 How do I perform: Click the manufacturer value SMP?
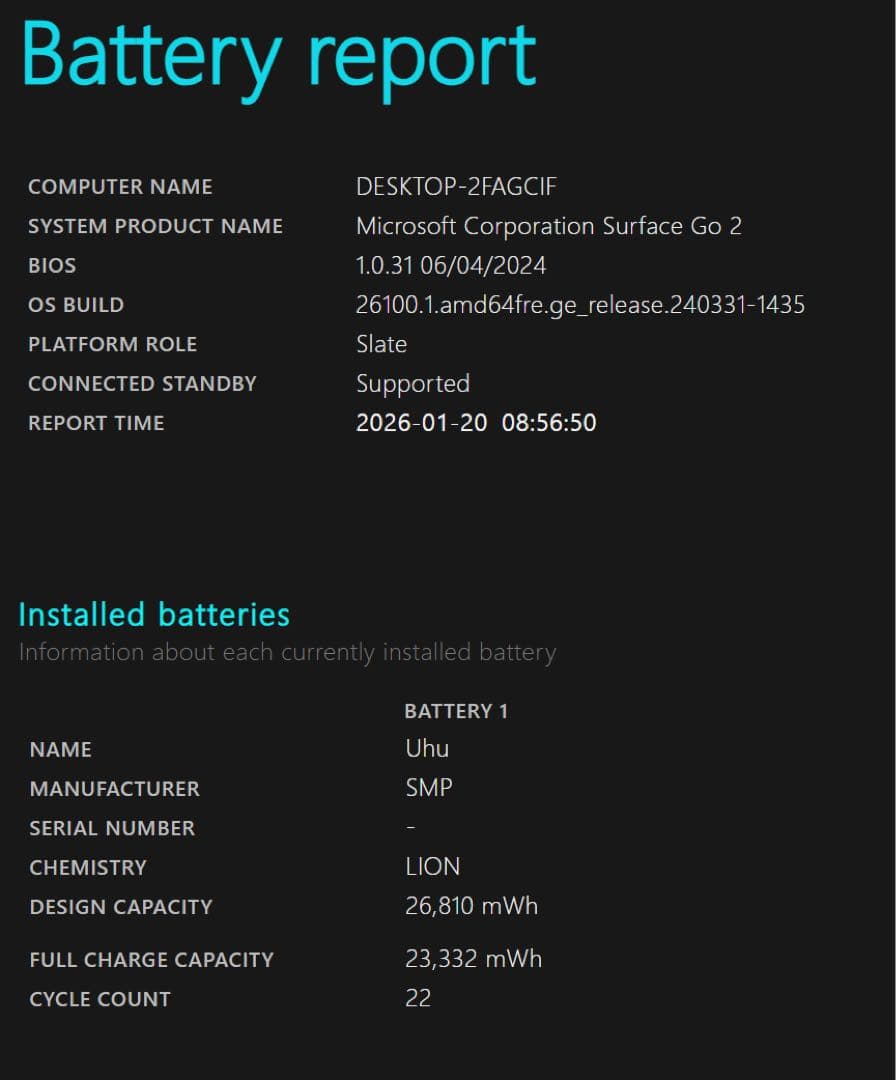429,788
